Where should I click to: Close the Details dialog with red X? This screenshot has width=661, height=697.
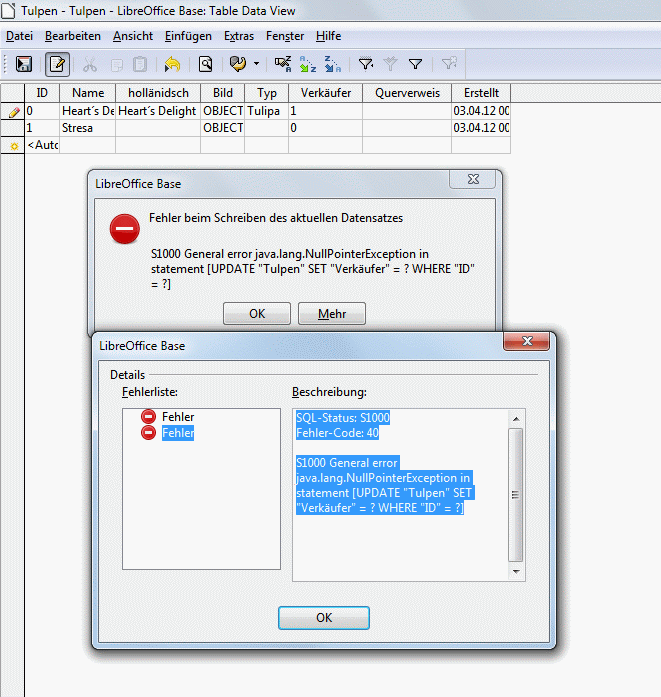point(526,341)
